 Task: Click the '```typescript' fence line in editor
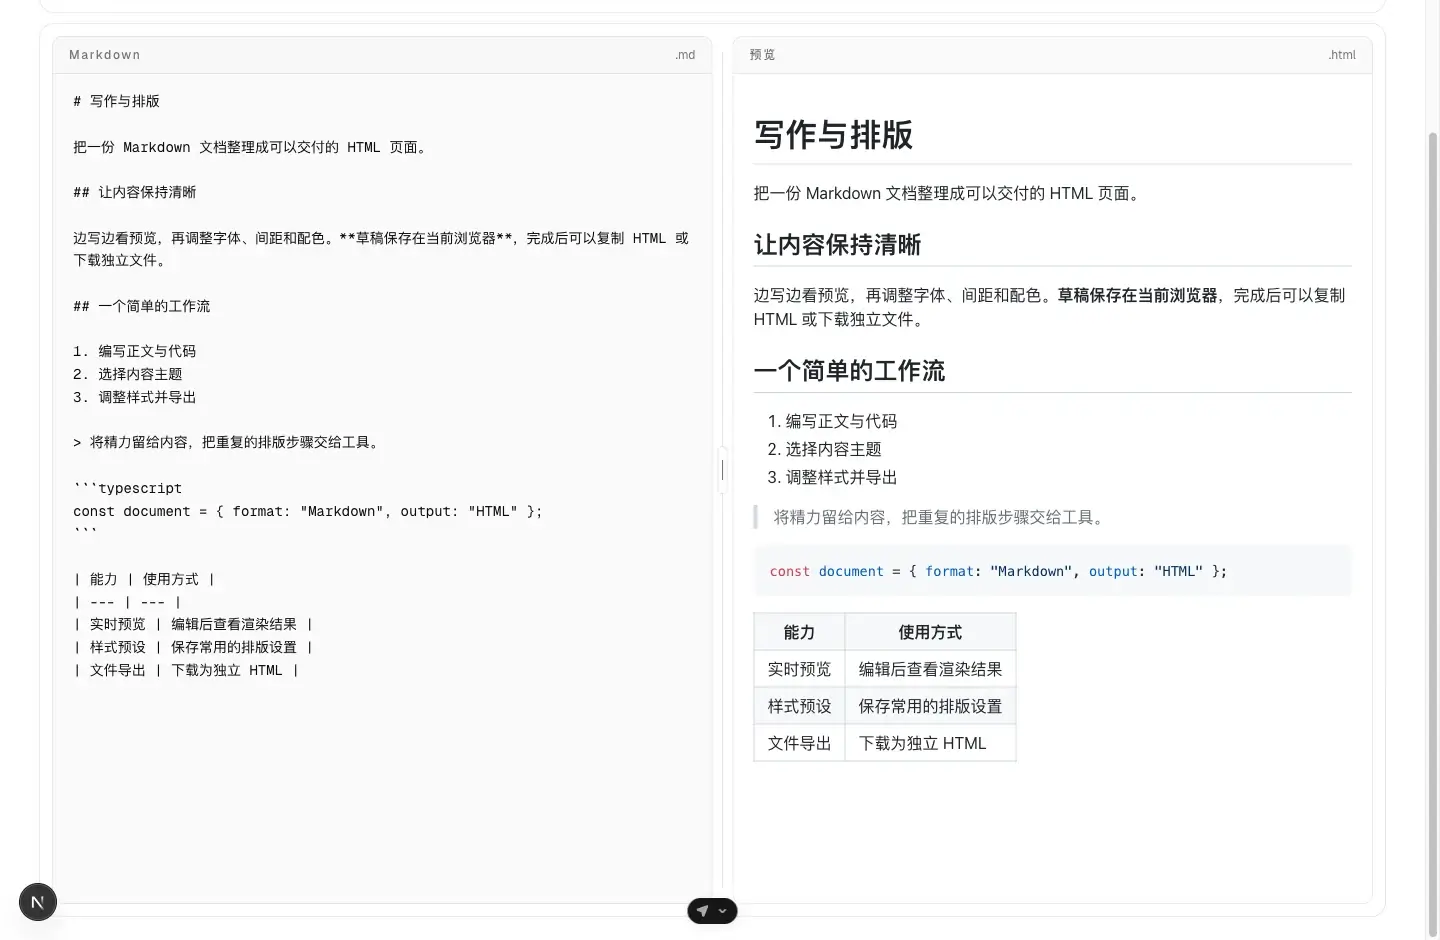(127, 488)
